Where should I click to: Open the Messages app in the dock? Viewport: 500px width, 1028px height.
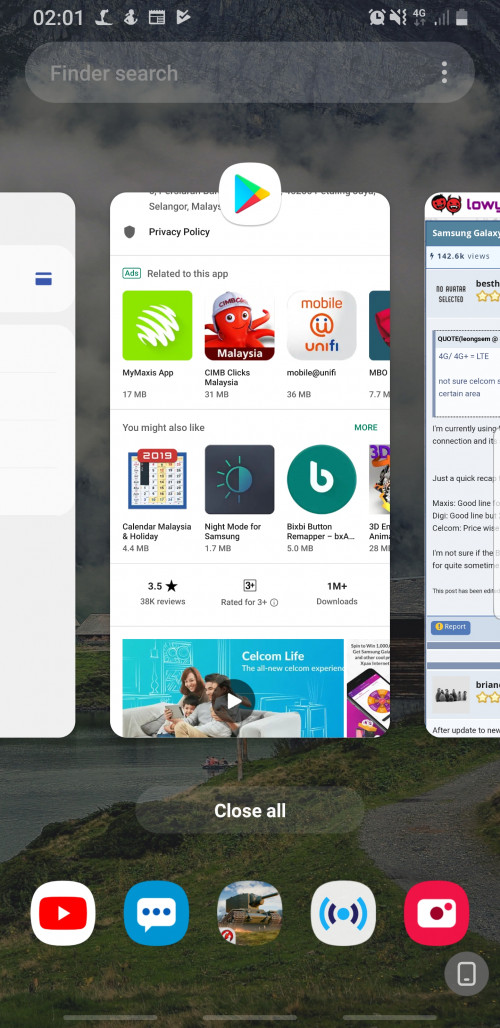pos(156,913)
